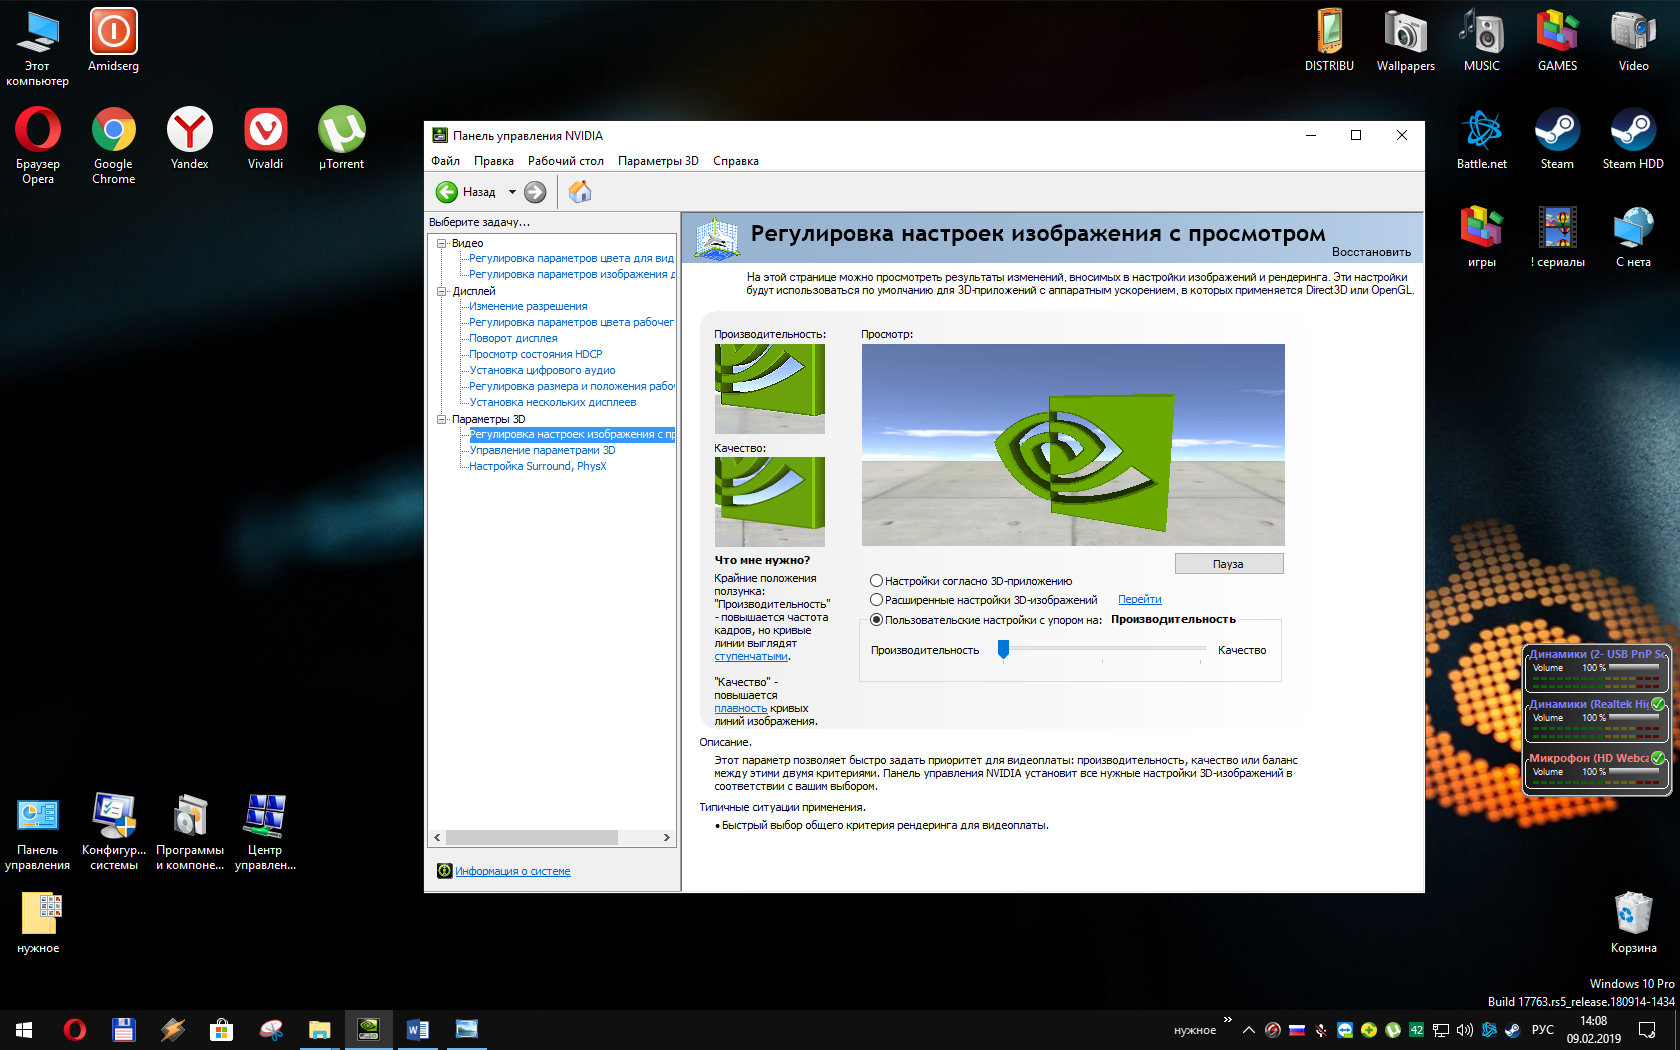Image resolution: width=1680 pixels, height=1050 pixels.
Task: Click the Восстановить link
Action: [1371, 252]
